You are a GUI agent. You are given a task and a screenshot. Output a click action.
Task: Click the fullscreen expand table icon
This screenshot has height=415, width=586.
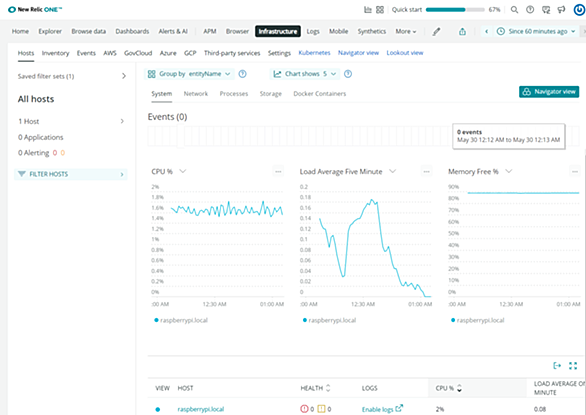coord(573,366)
